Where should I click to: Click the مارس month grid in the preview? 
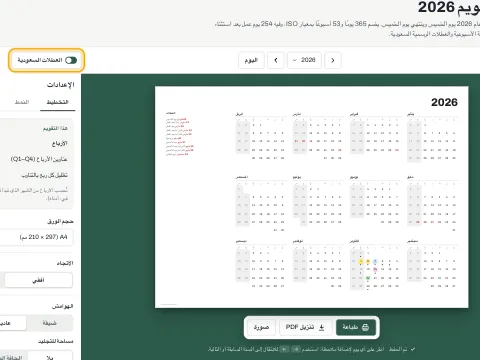[x=318, y=136]
